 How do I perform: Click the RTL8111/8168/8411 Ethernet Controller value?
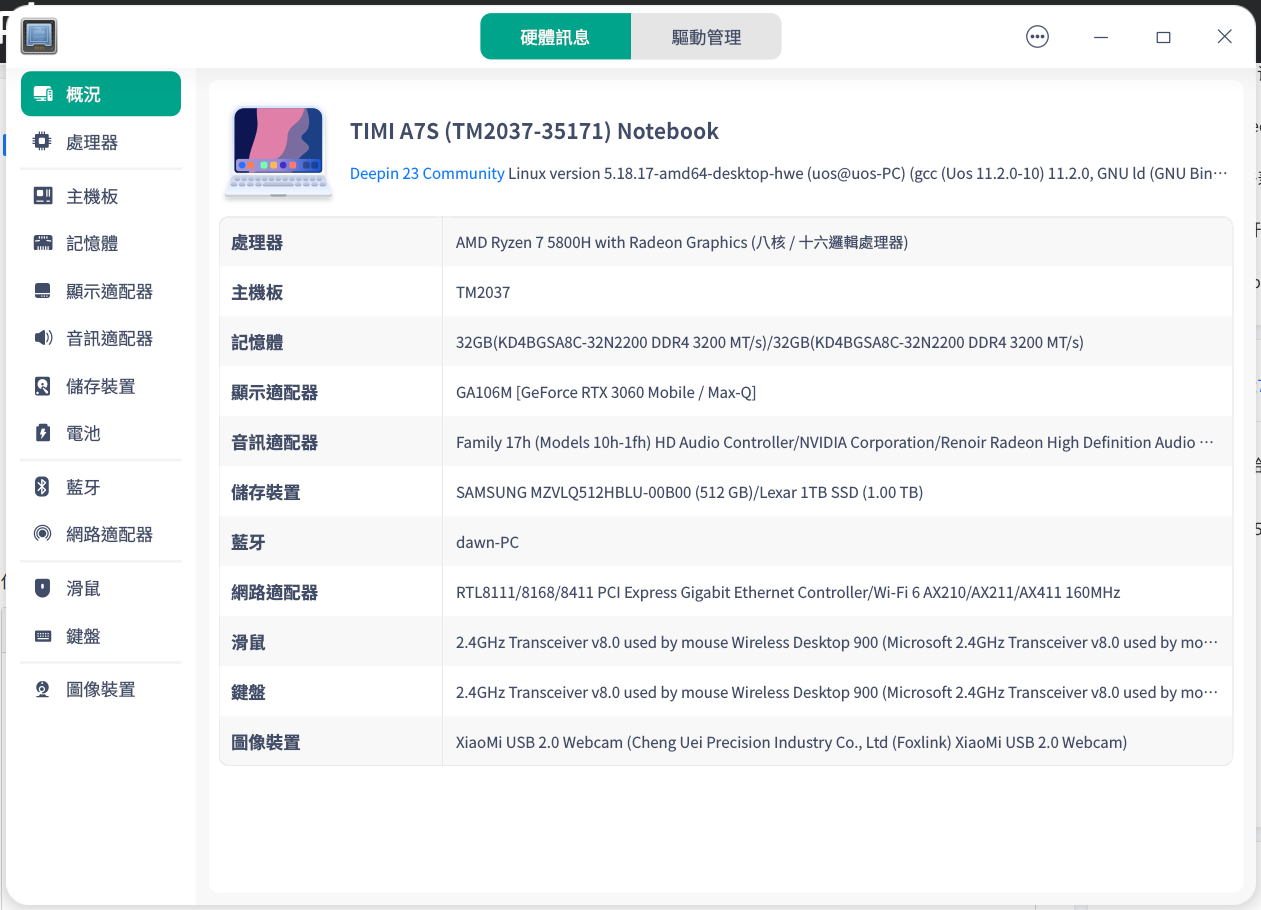(x=788, y=592)
